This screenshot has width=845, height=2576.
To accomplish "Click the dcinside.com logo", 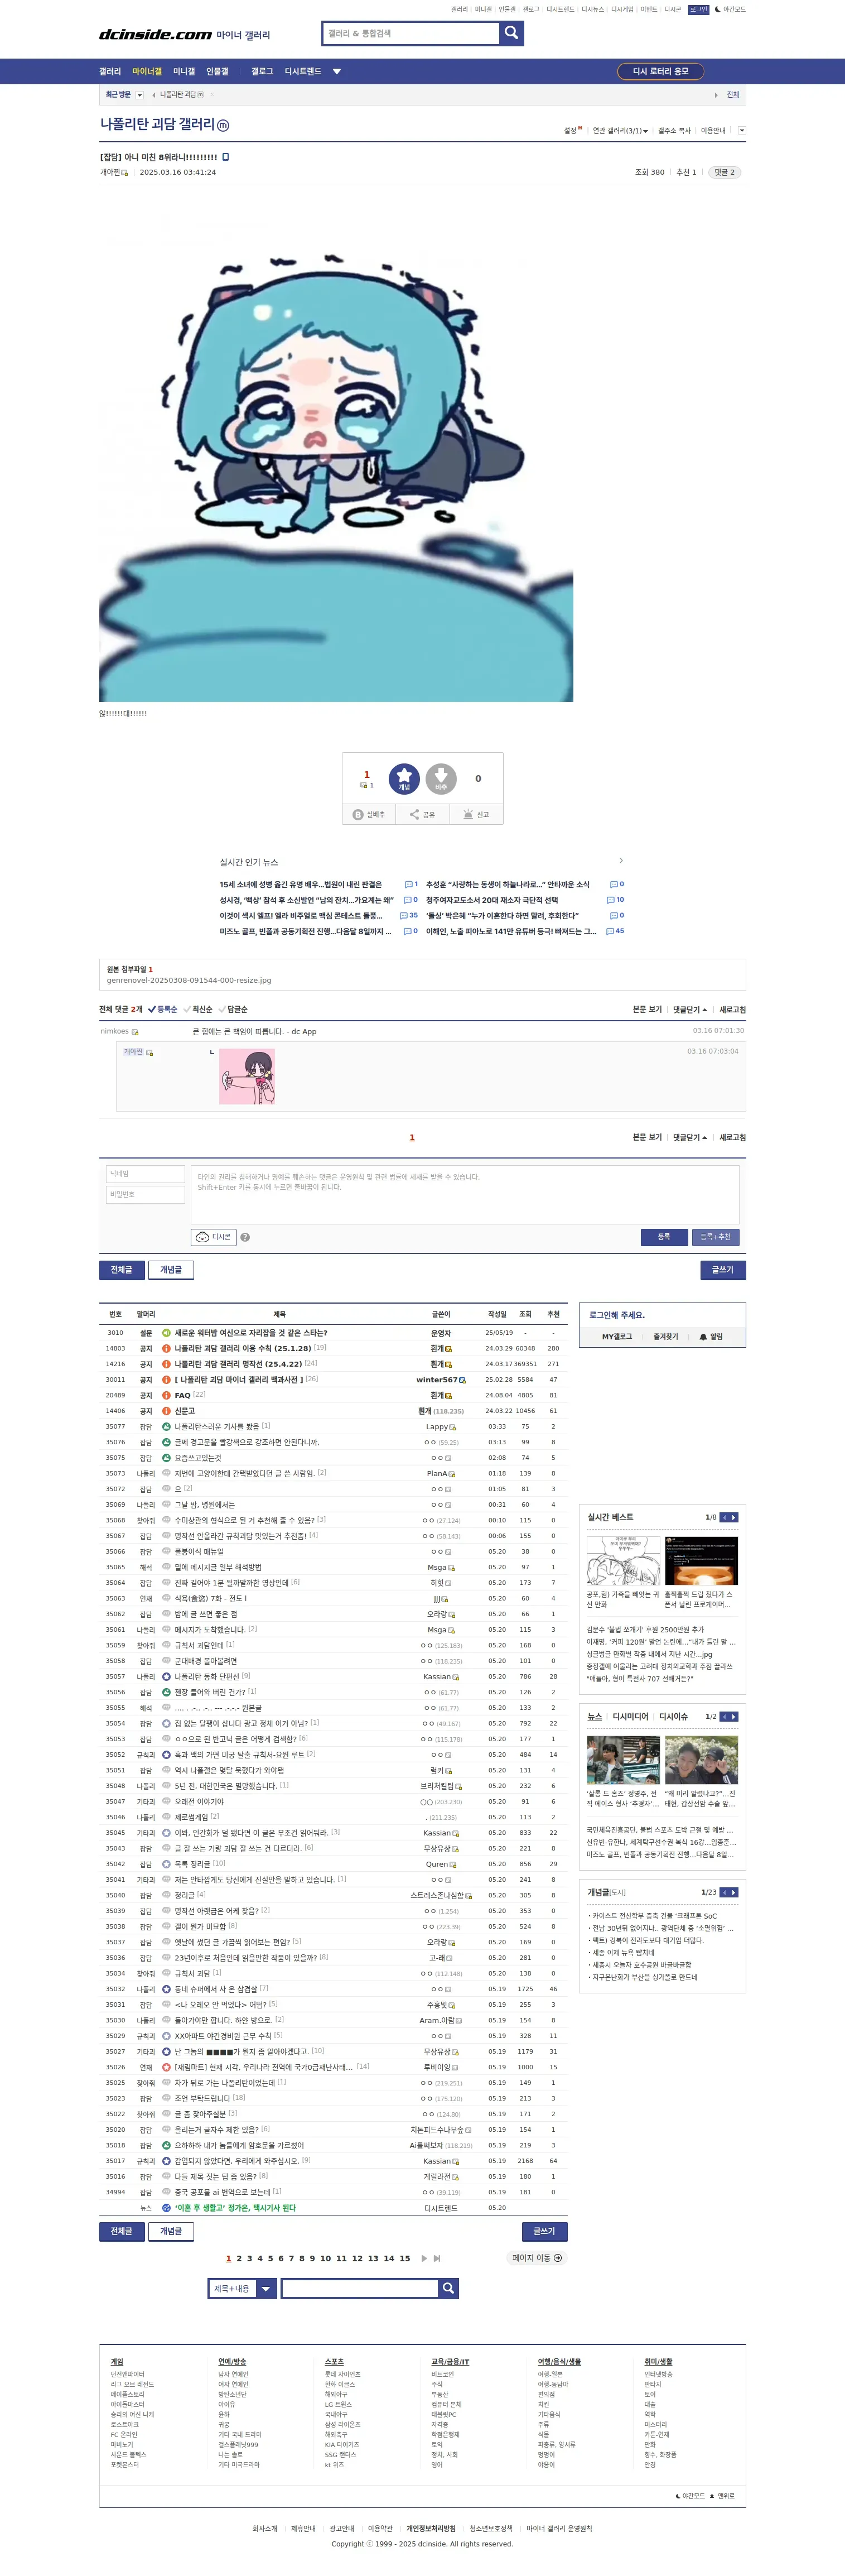I will [155, 34].
